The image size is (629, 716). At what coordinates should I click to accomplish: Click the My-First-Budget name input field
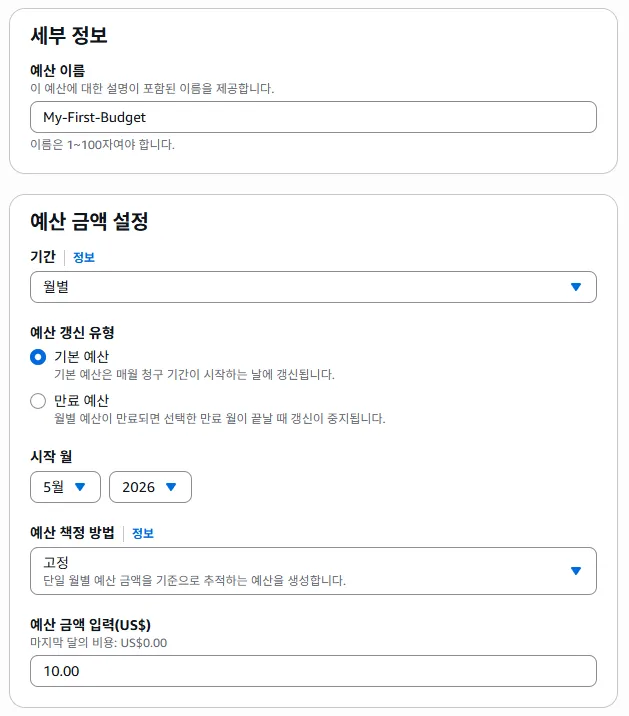313,117
